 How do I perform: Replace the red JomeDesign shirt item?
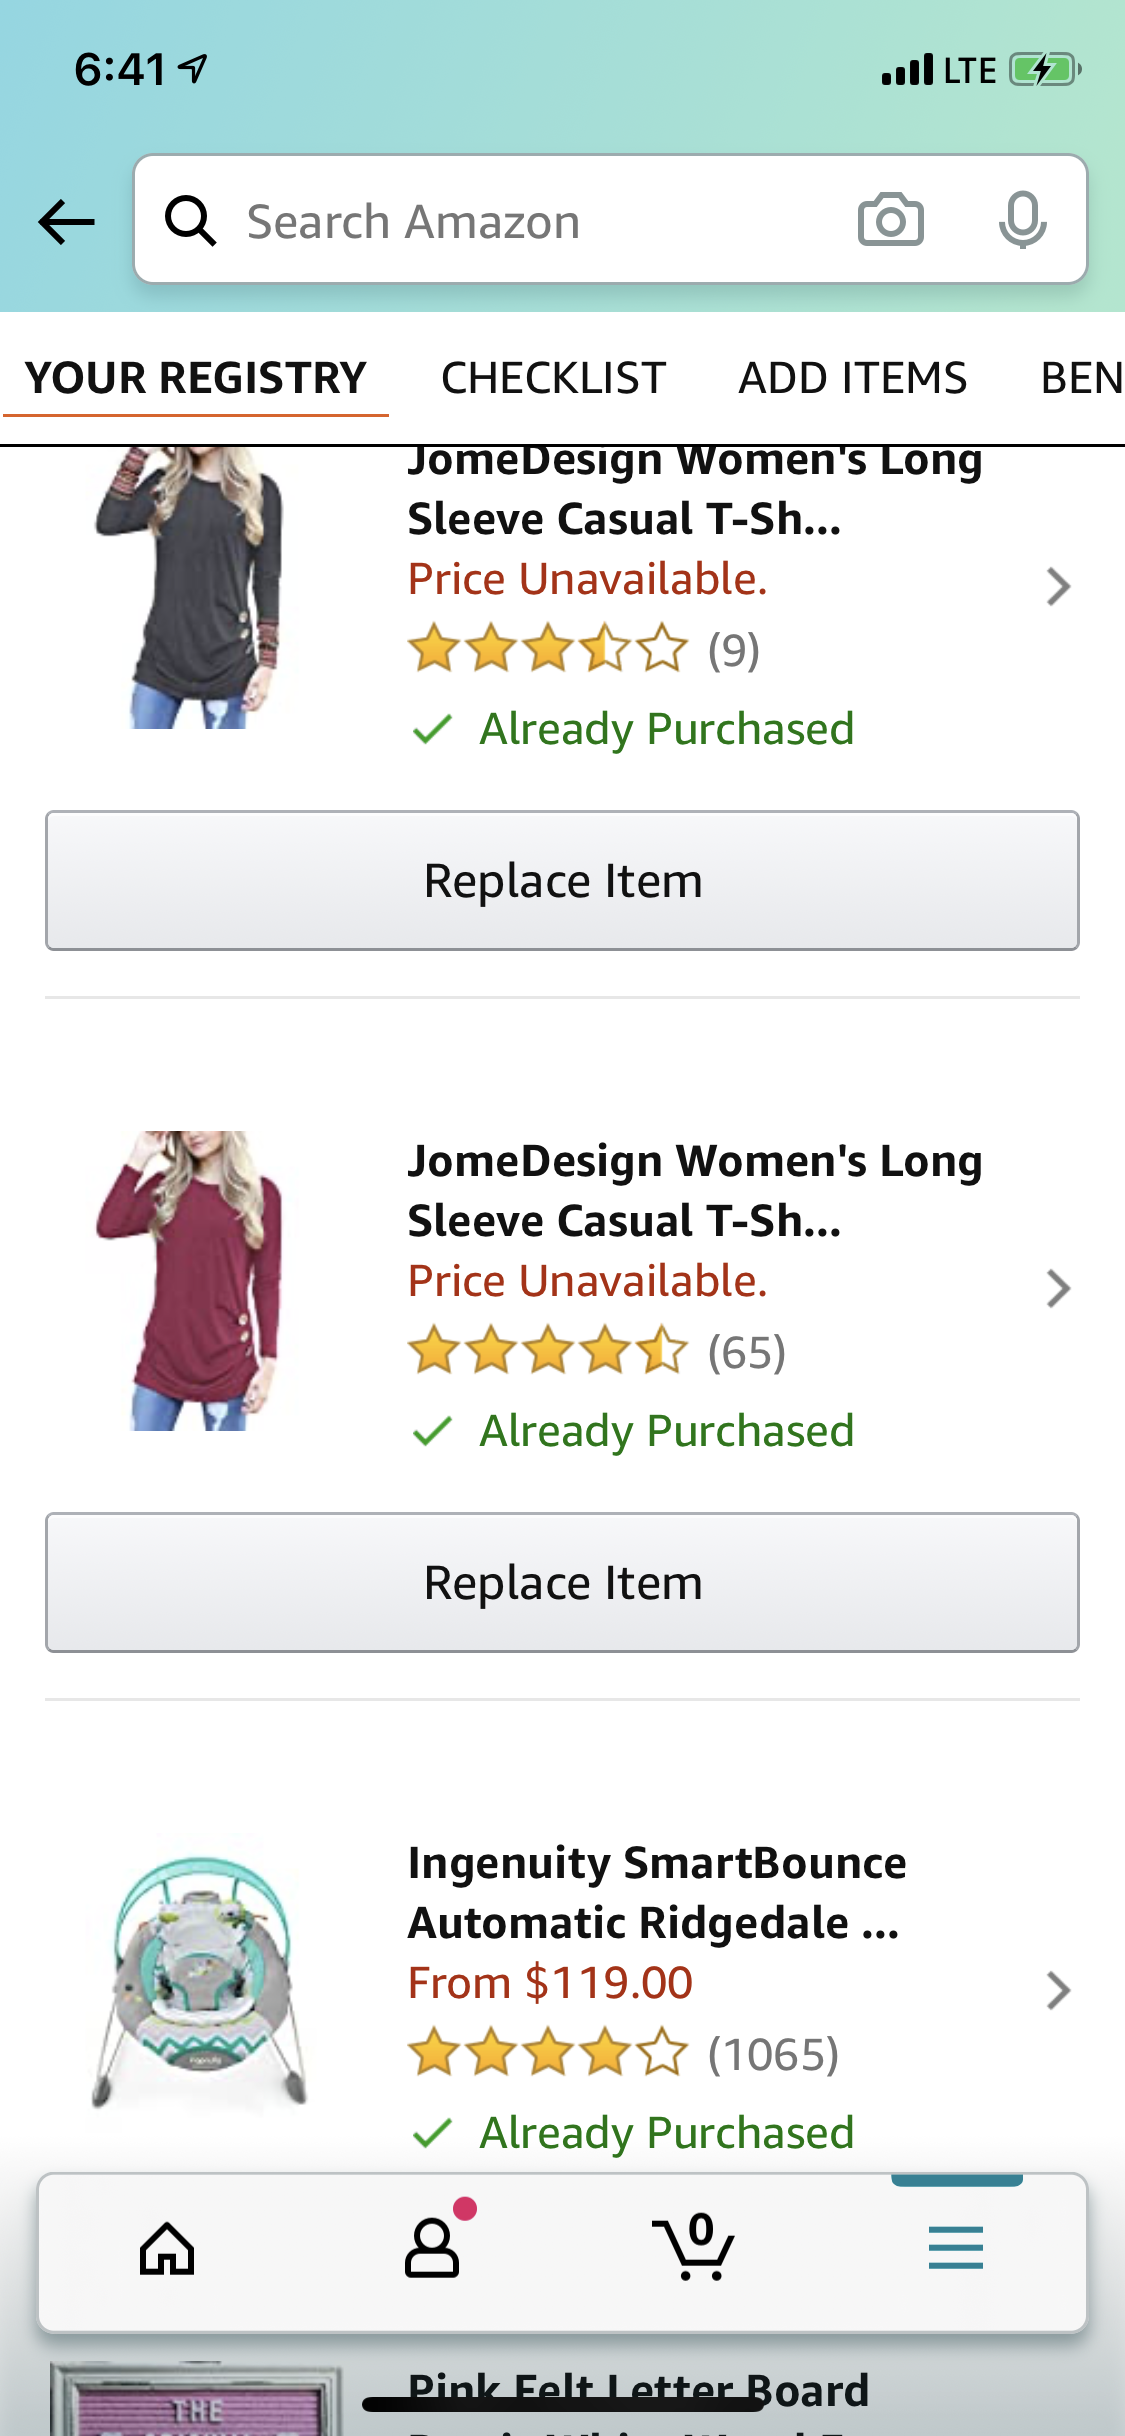tap(562, 1583)
